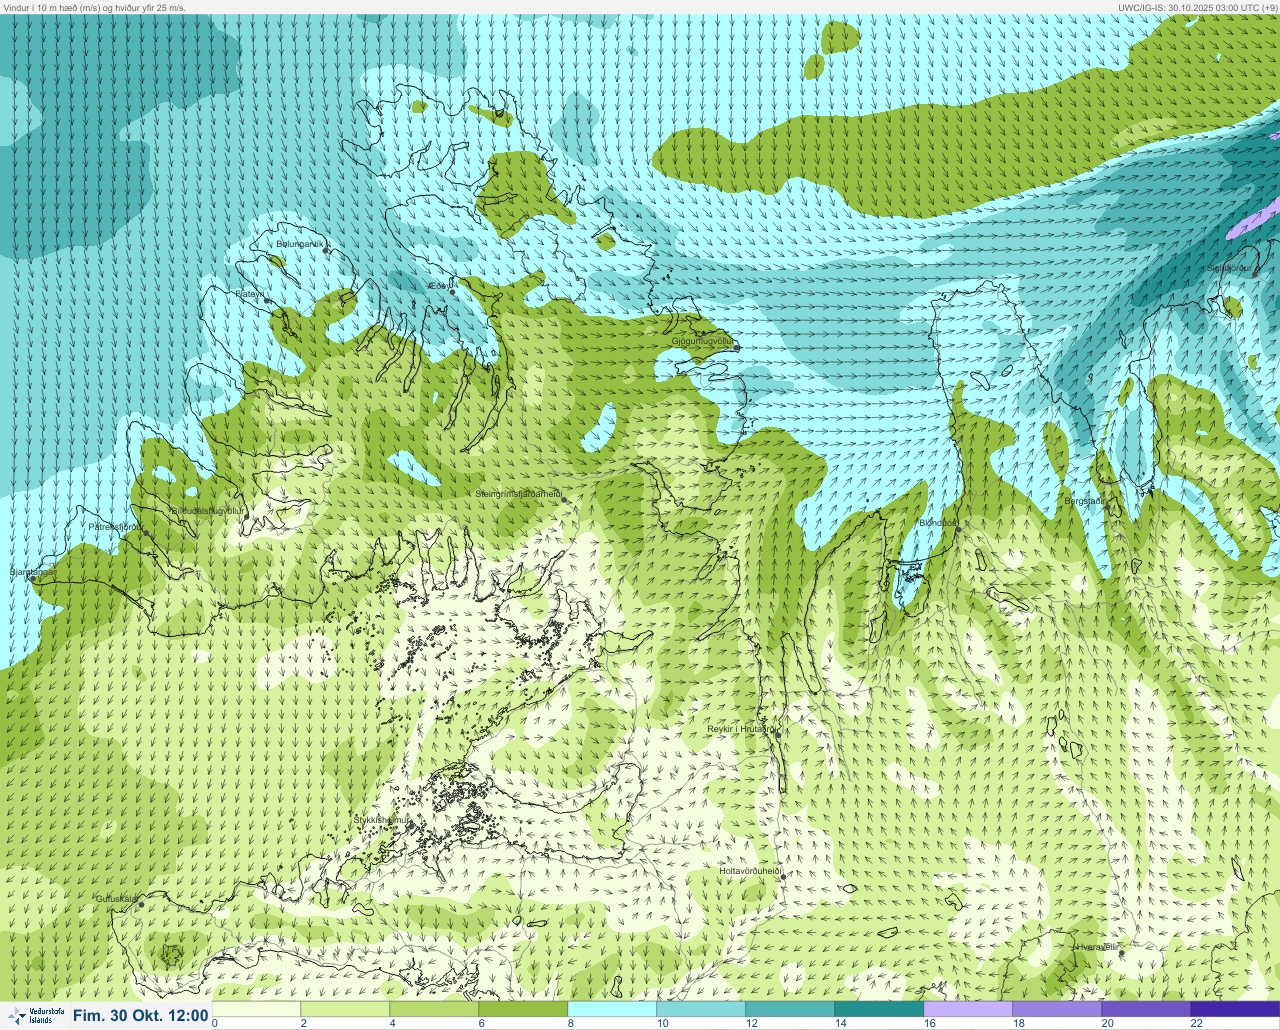Click the 0–2 m/s legend color

[x=257, y=1009]
